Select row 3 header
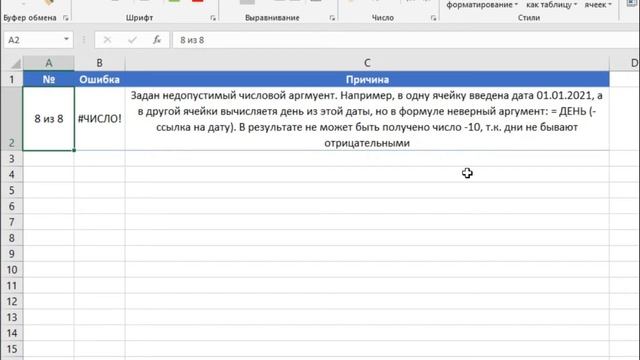Screen dimensions: 640x360 point(11,159)
